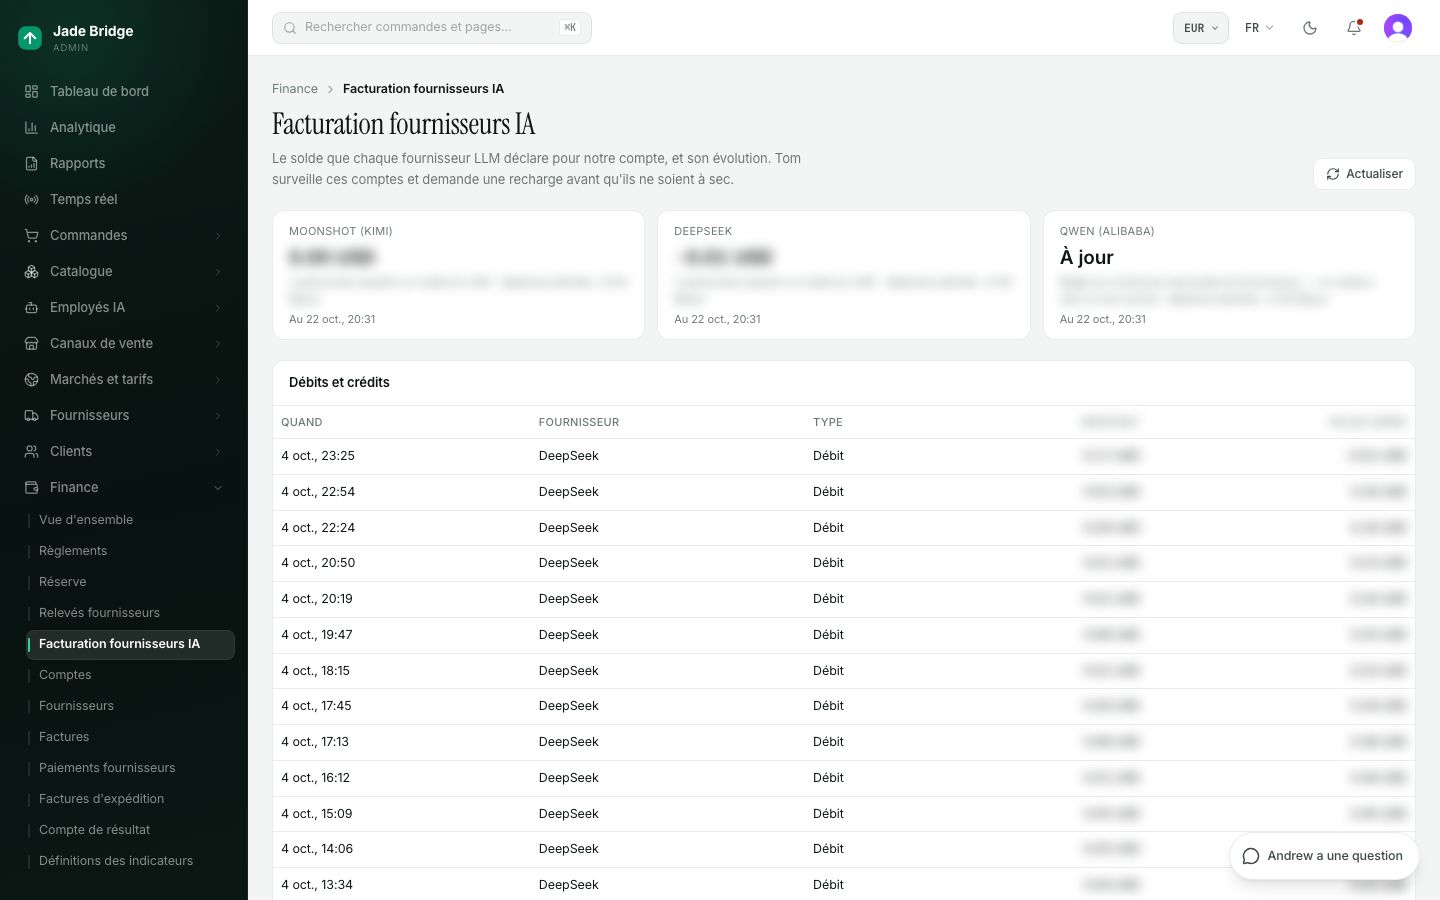Click the Marchés et tarifs globe icon
This screenshot has height=900, width=1440.
[31, 379]
